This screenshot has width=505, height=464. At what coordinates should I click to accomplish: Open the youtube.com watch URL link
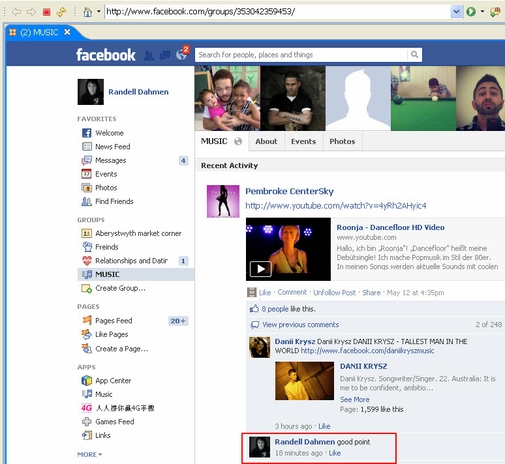click(336, 206)
